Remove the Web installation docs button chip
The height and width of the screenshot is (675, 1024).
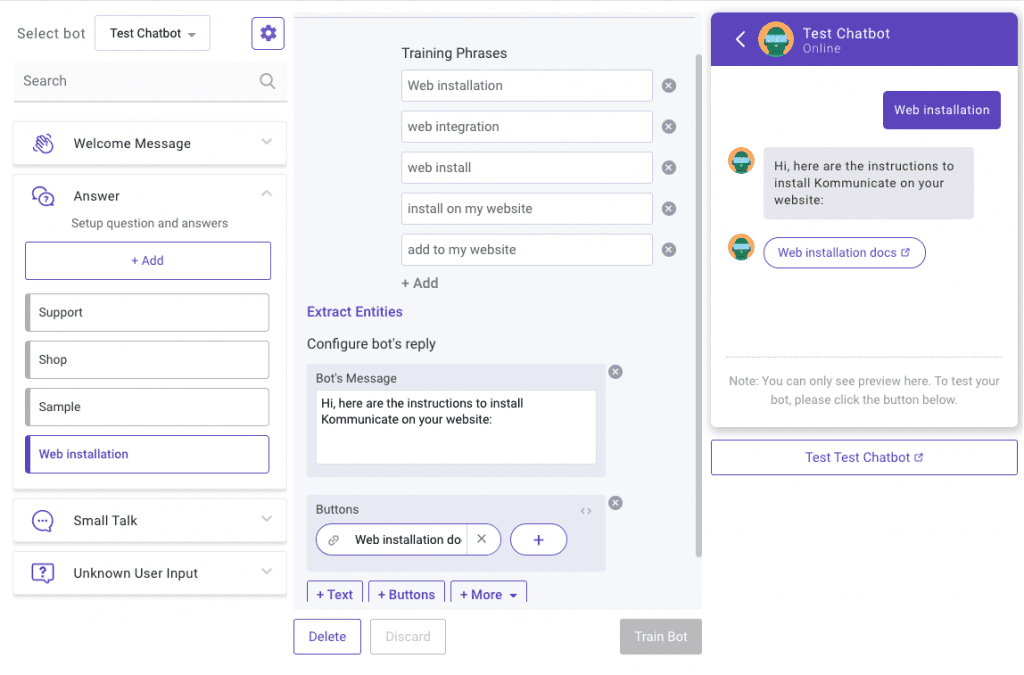pos(481,539)
